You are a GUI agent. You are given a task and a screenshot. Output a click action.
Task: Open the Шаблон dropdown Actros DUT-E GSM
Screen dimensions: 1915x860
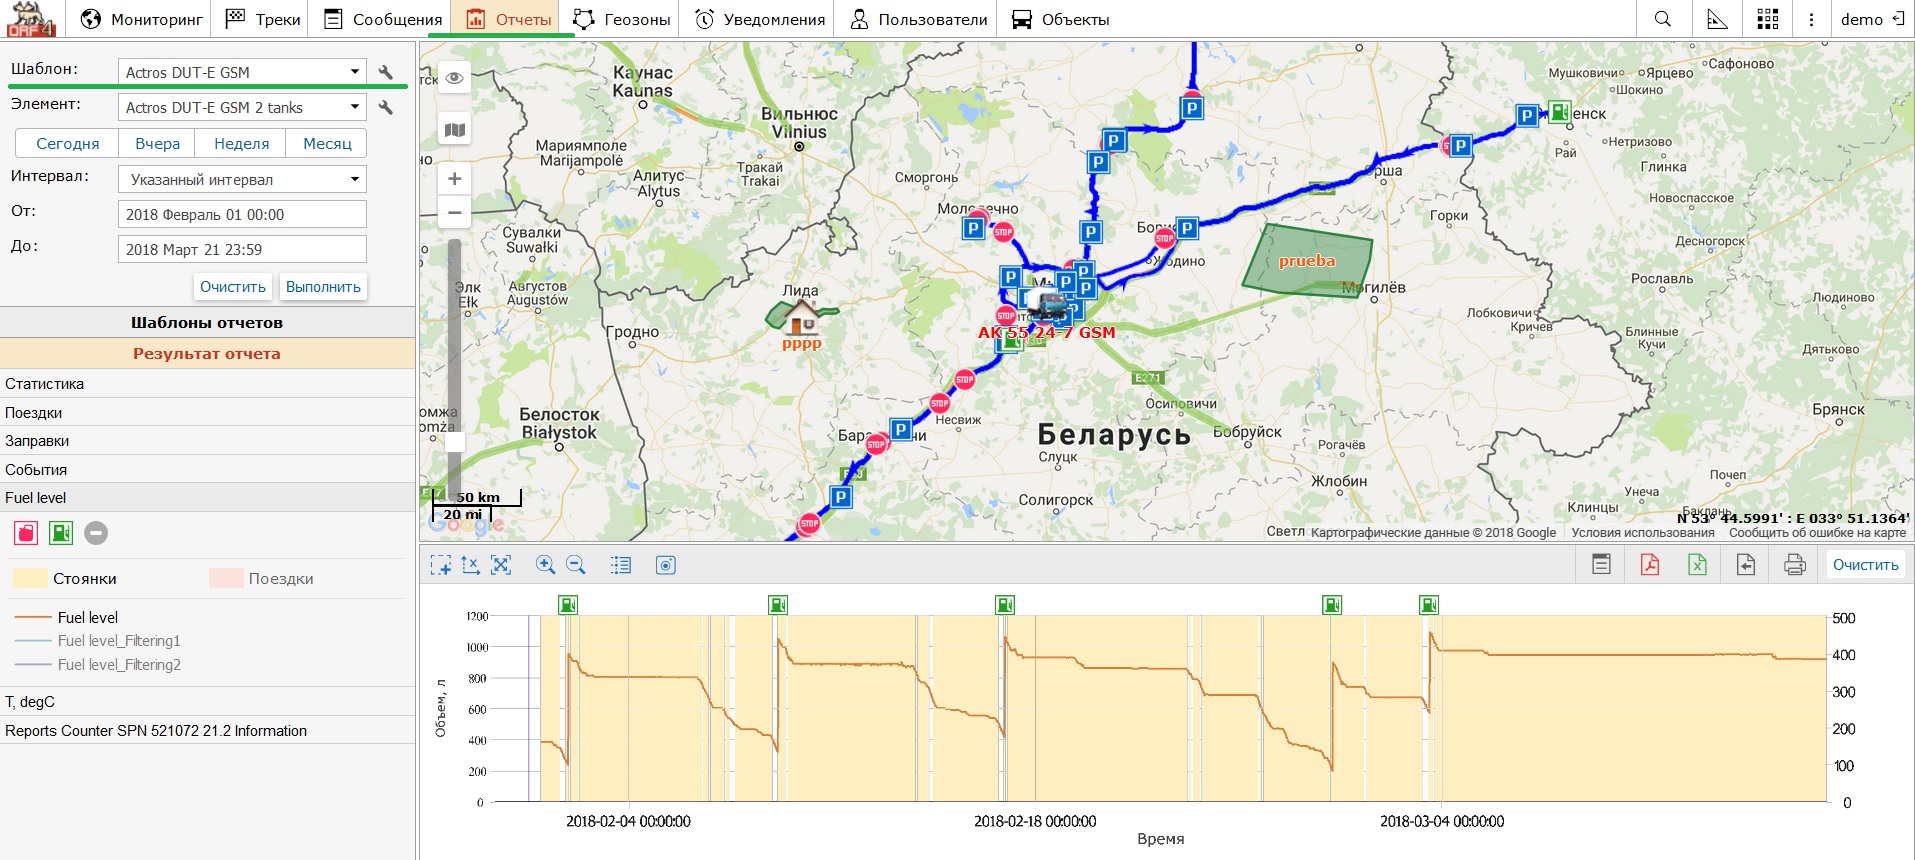242,72
